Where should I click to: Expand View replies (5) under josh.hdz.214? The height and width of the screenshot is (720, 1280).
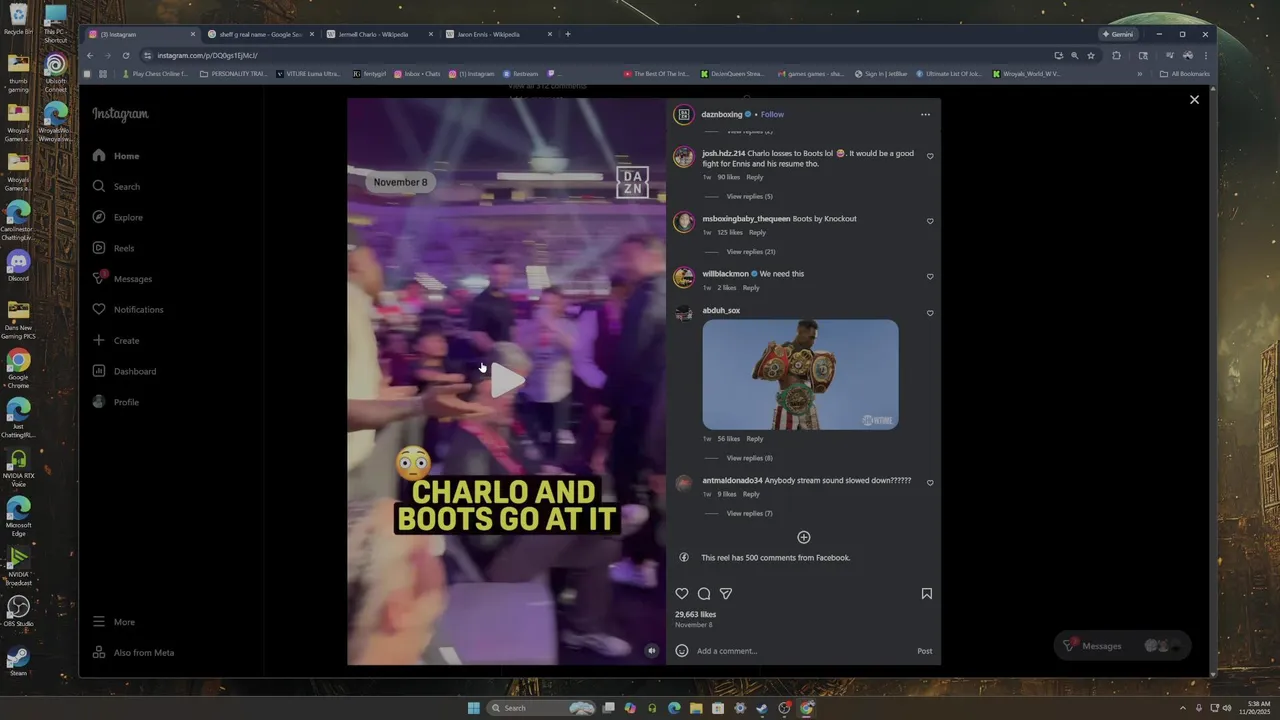click(749, 197)
